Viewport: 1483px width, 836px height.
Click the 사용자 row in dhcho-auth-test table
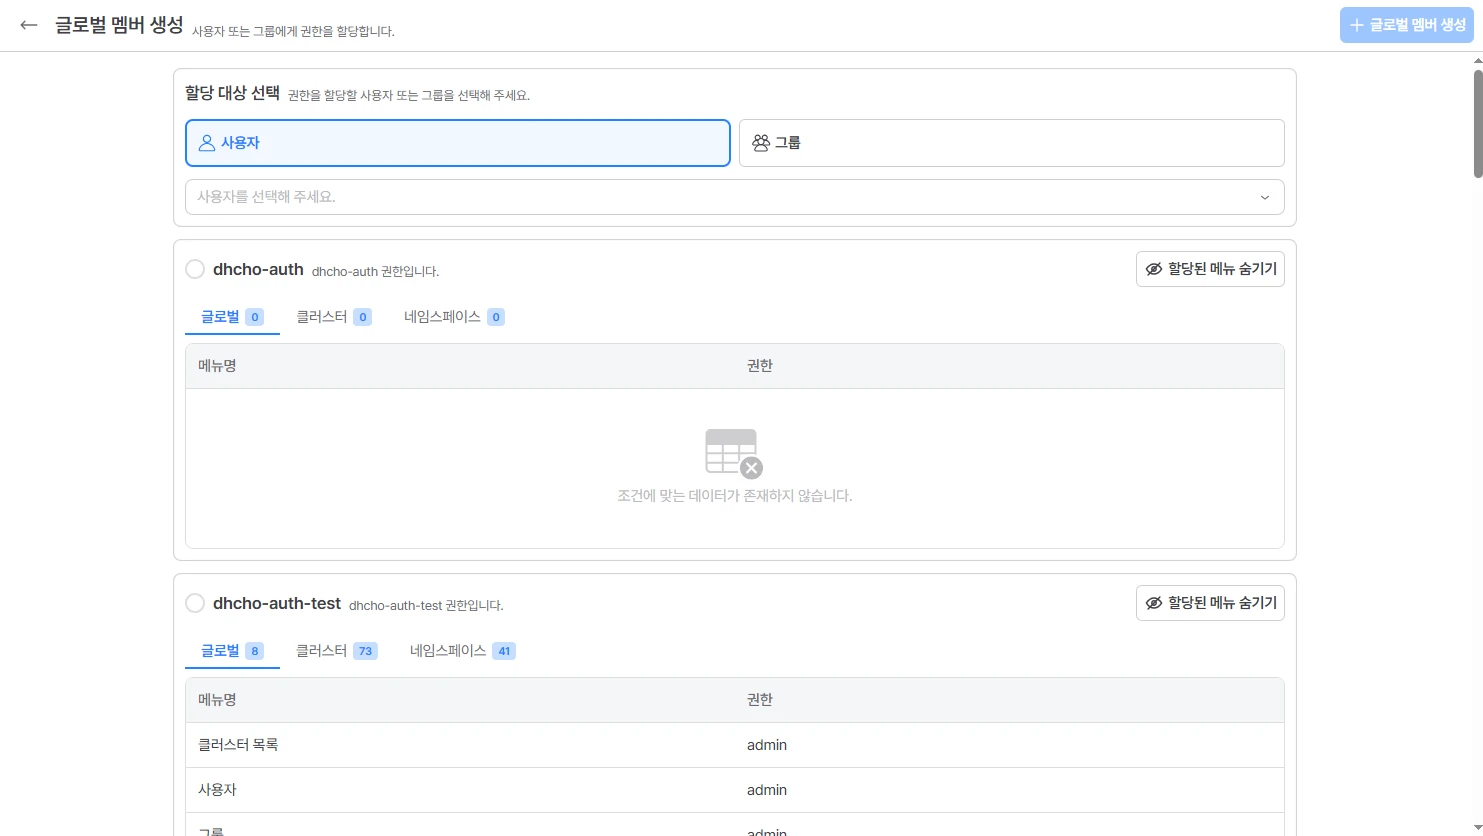[735, 790]
